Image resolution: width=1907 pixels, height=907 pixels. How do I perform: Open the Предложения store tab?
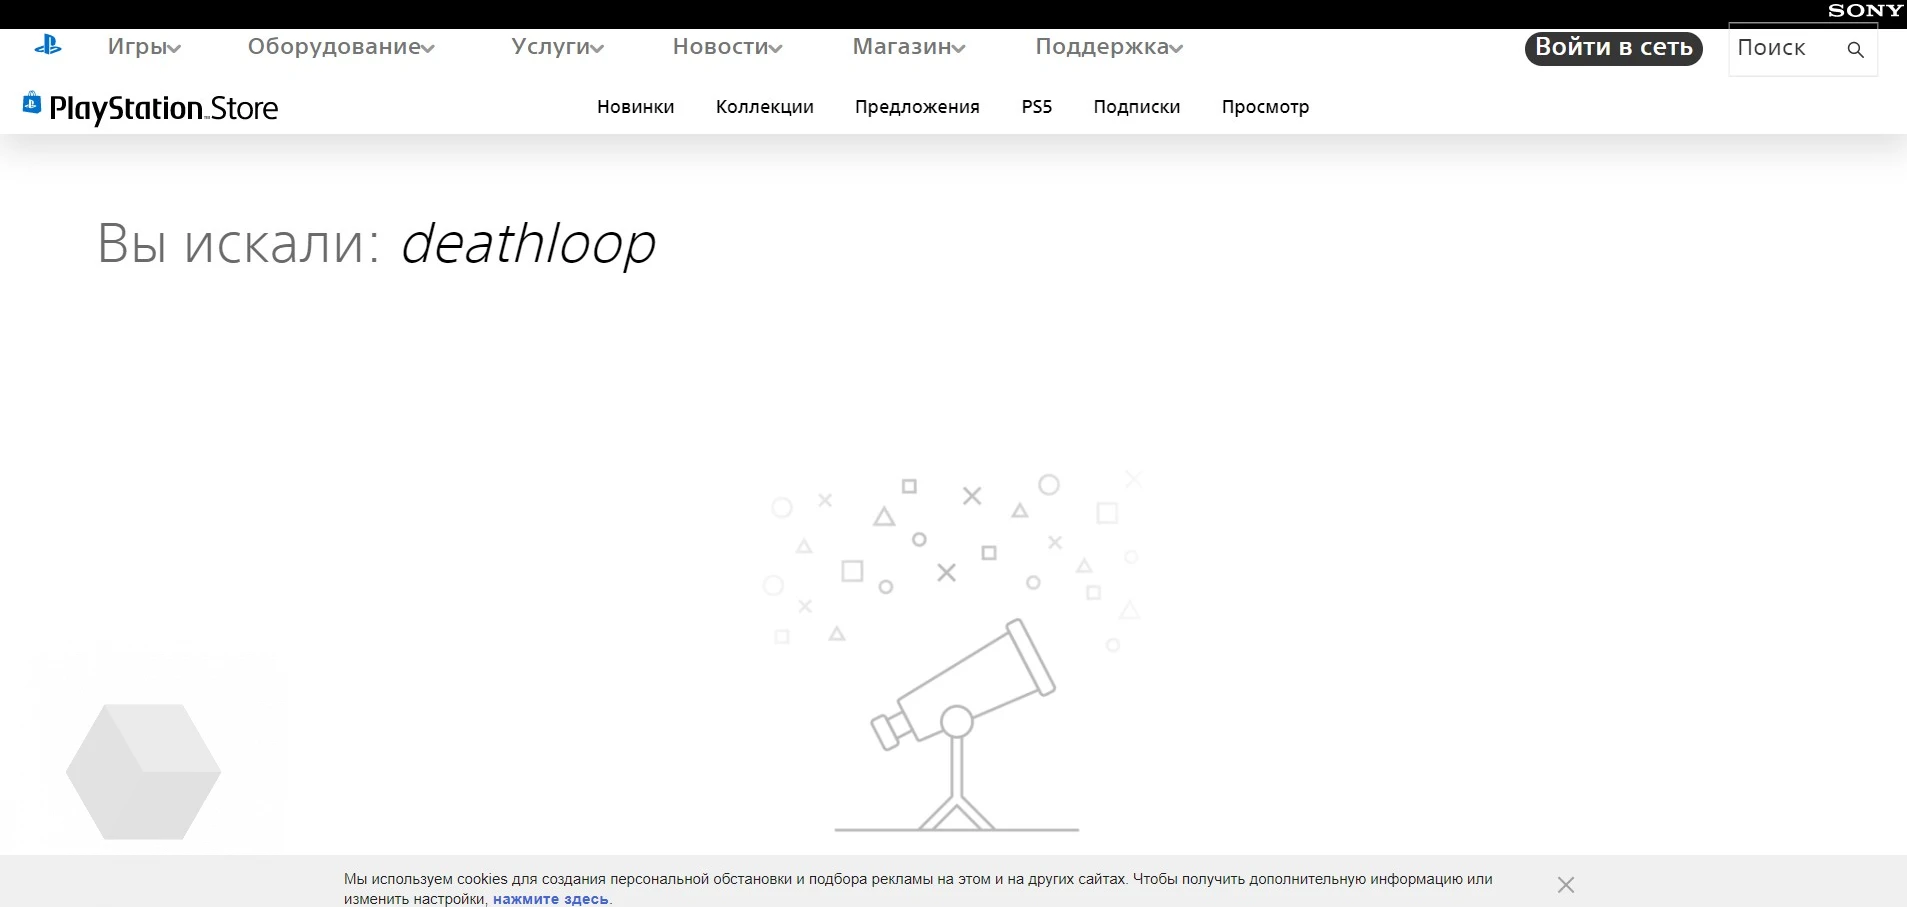pyautogui.click(x=917, y=107)
